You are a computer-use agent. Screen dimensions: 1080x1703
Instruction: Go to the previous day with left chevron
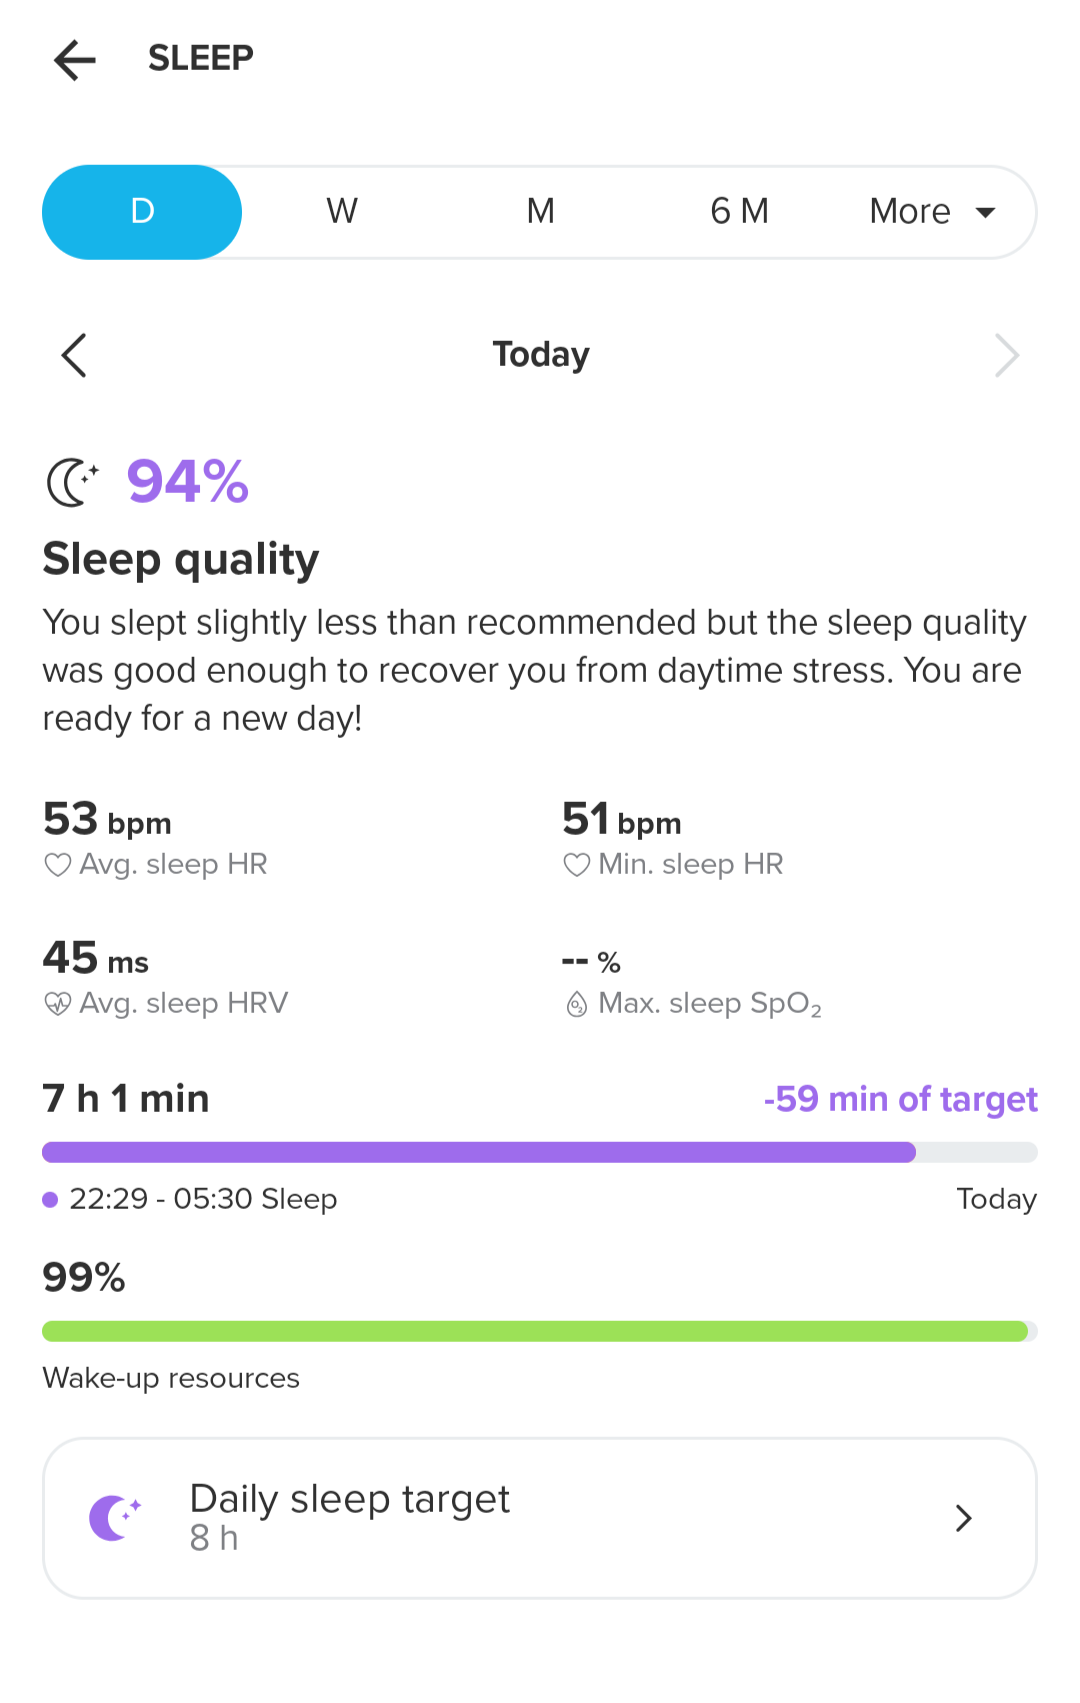pyautogui.click(x=74, y=355)
